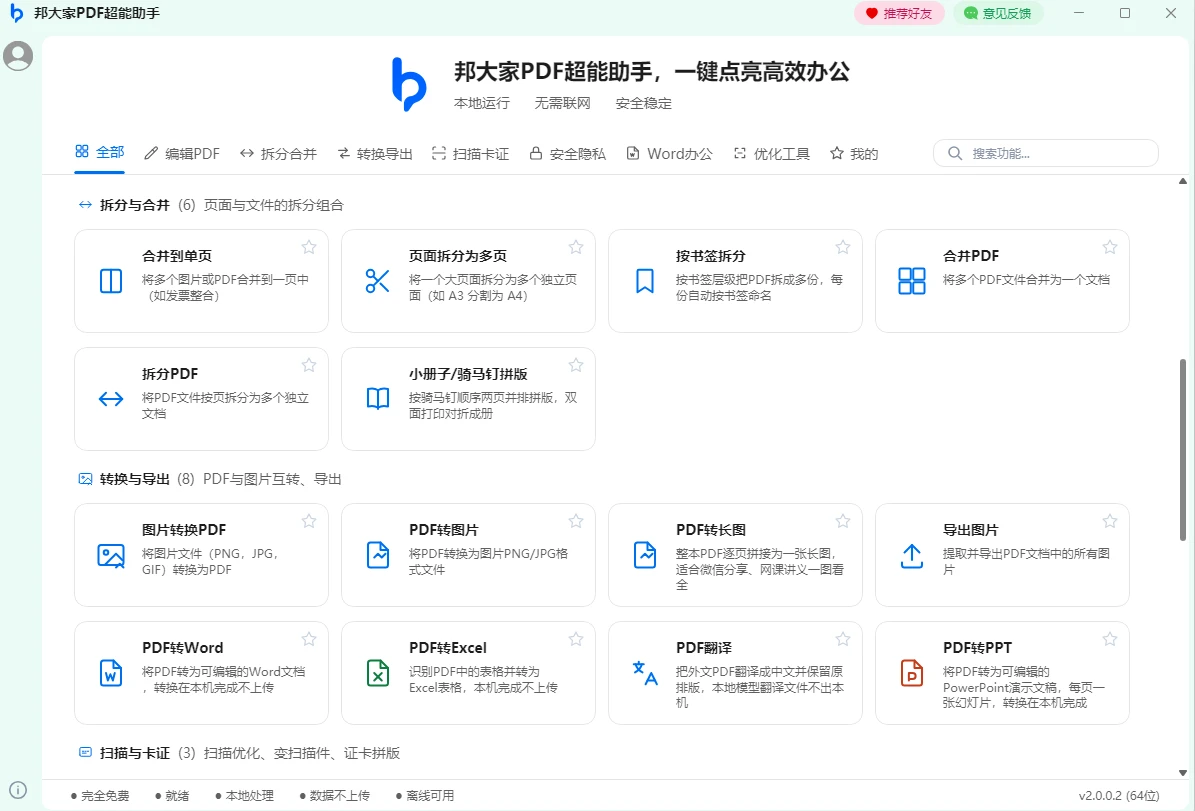Screen dimensions: 1195x811
Task: Open the 合并PDF tool title
Action: [x=971, y=256]
